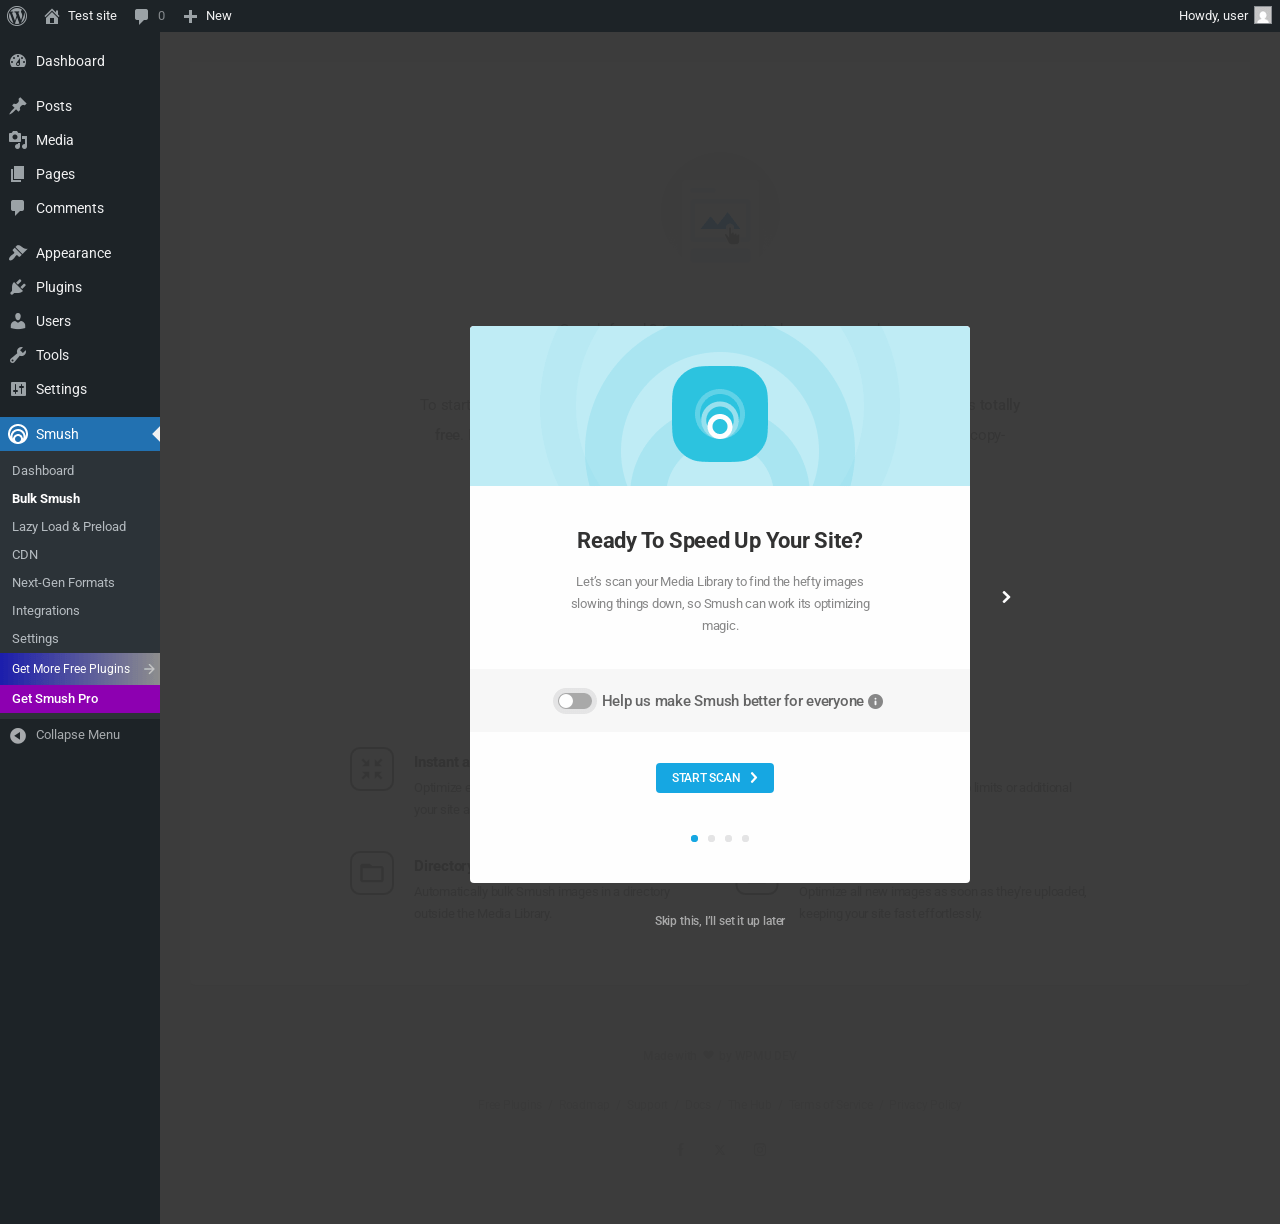Select the fourth onboarding slide dot
1280x1224 pixels.
(745, 838)
